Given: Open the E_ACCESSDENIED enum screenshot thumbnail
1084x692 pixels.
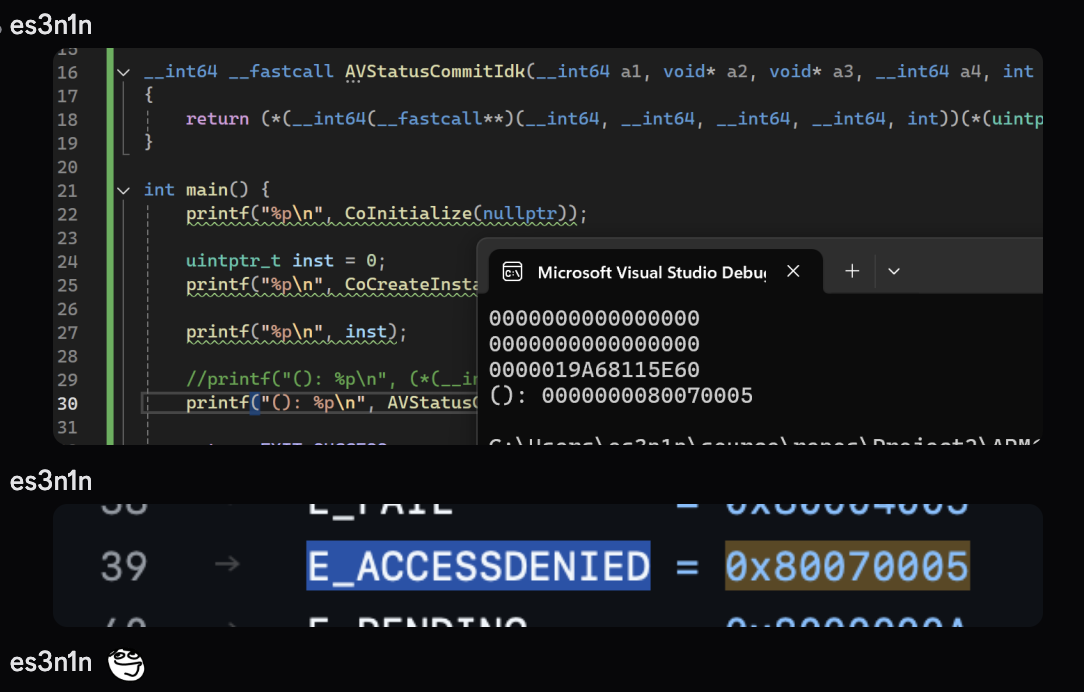Looking at the screenshot, I should coord(548,565).
